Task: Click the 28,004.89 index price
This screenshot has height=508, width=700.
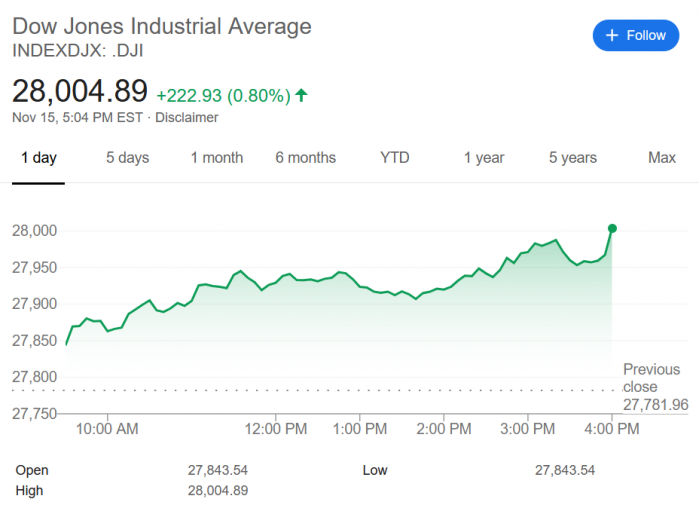Action: click(80, 92)
